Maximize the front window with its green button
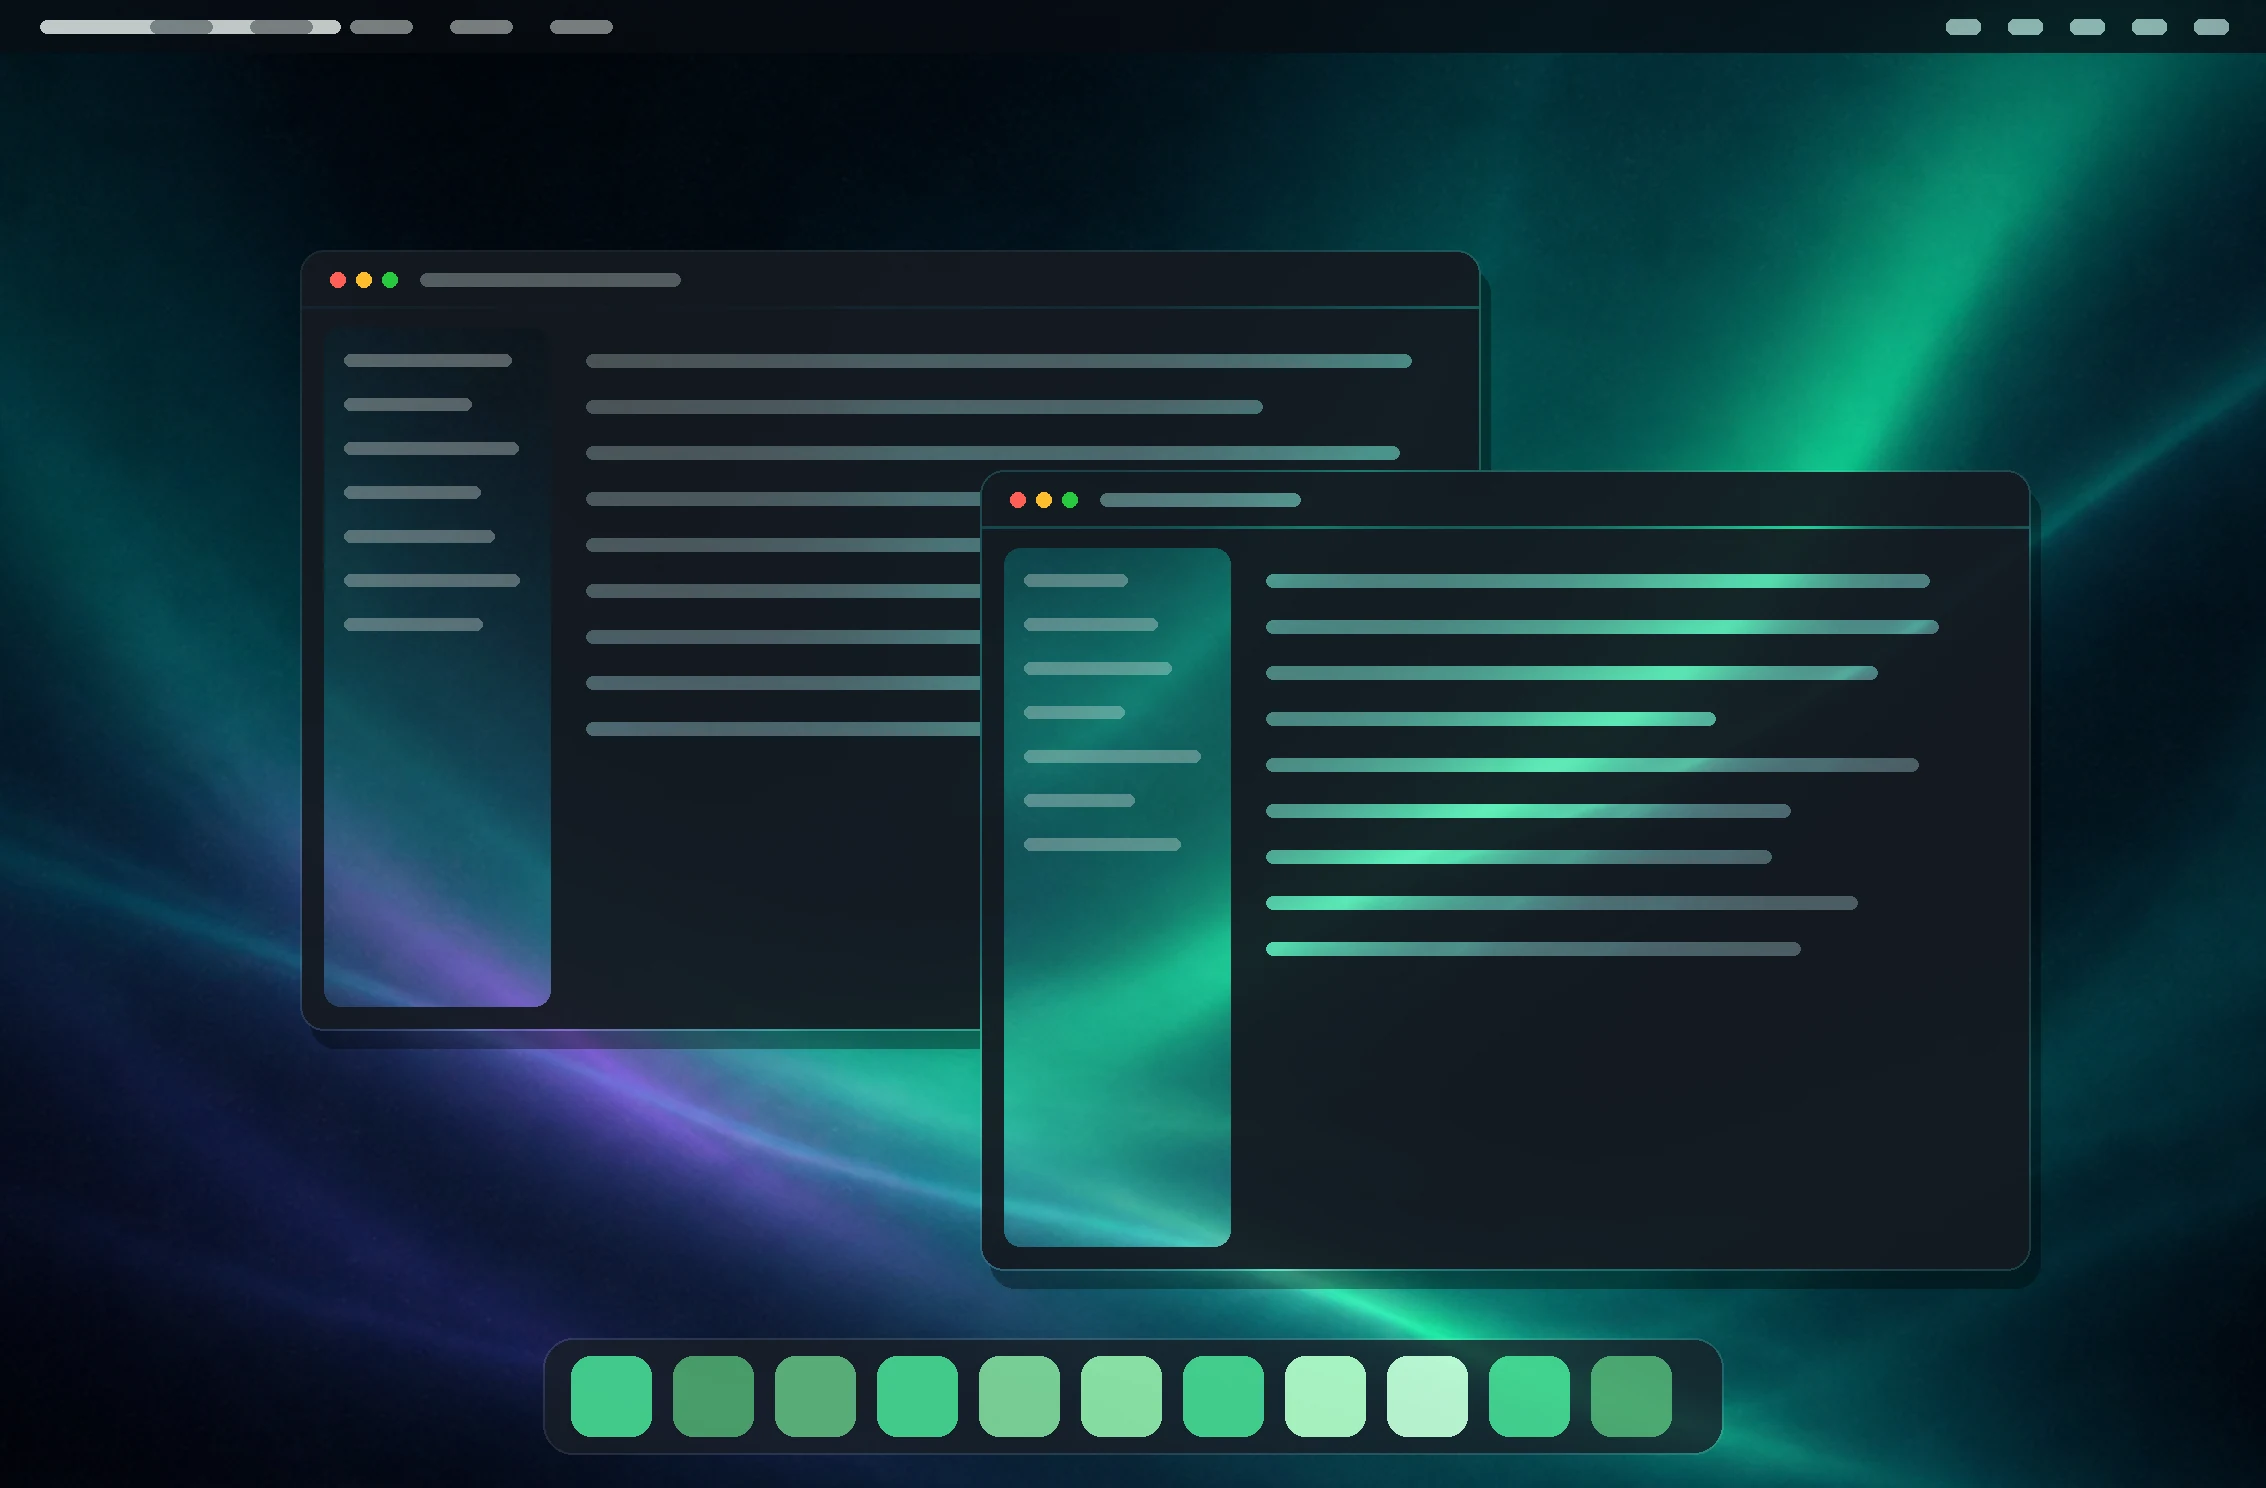Screen dimensions: 2266x1488 pos(1070,500)
